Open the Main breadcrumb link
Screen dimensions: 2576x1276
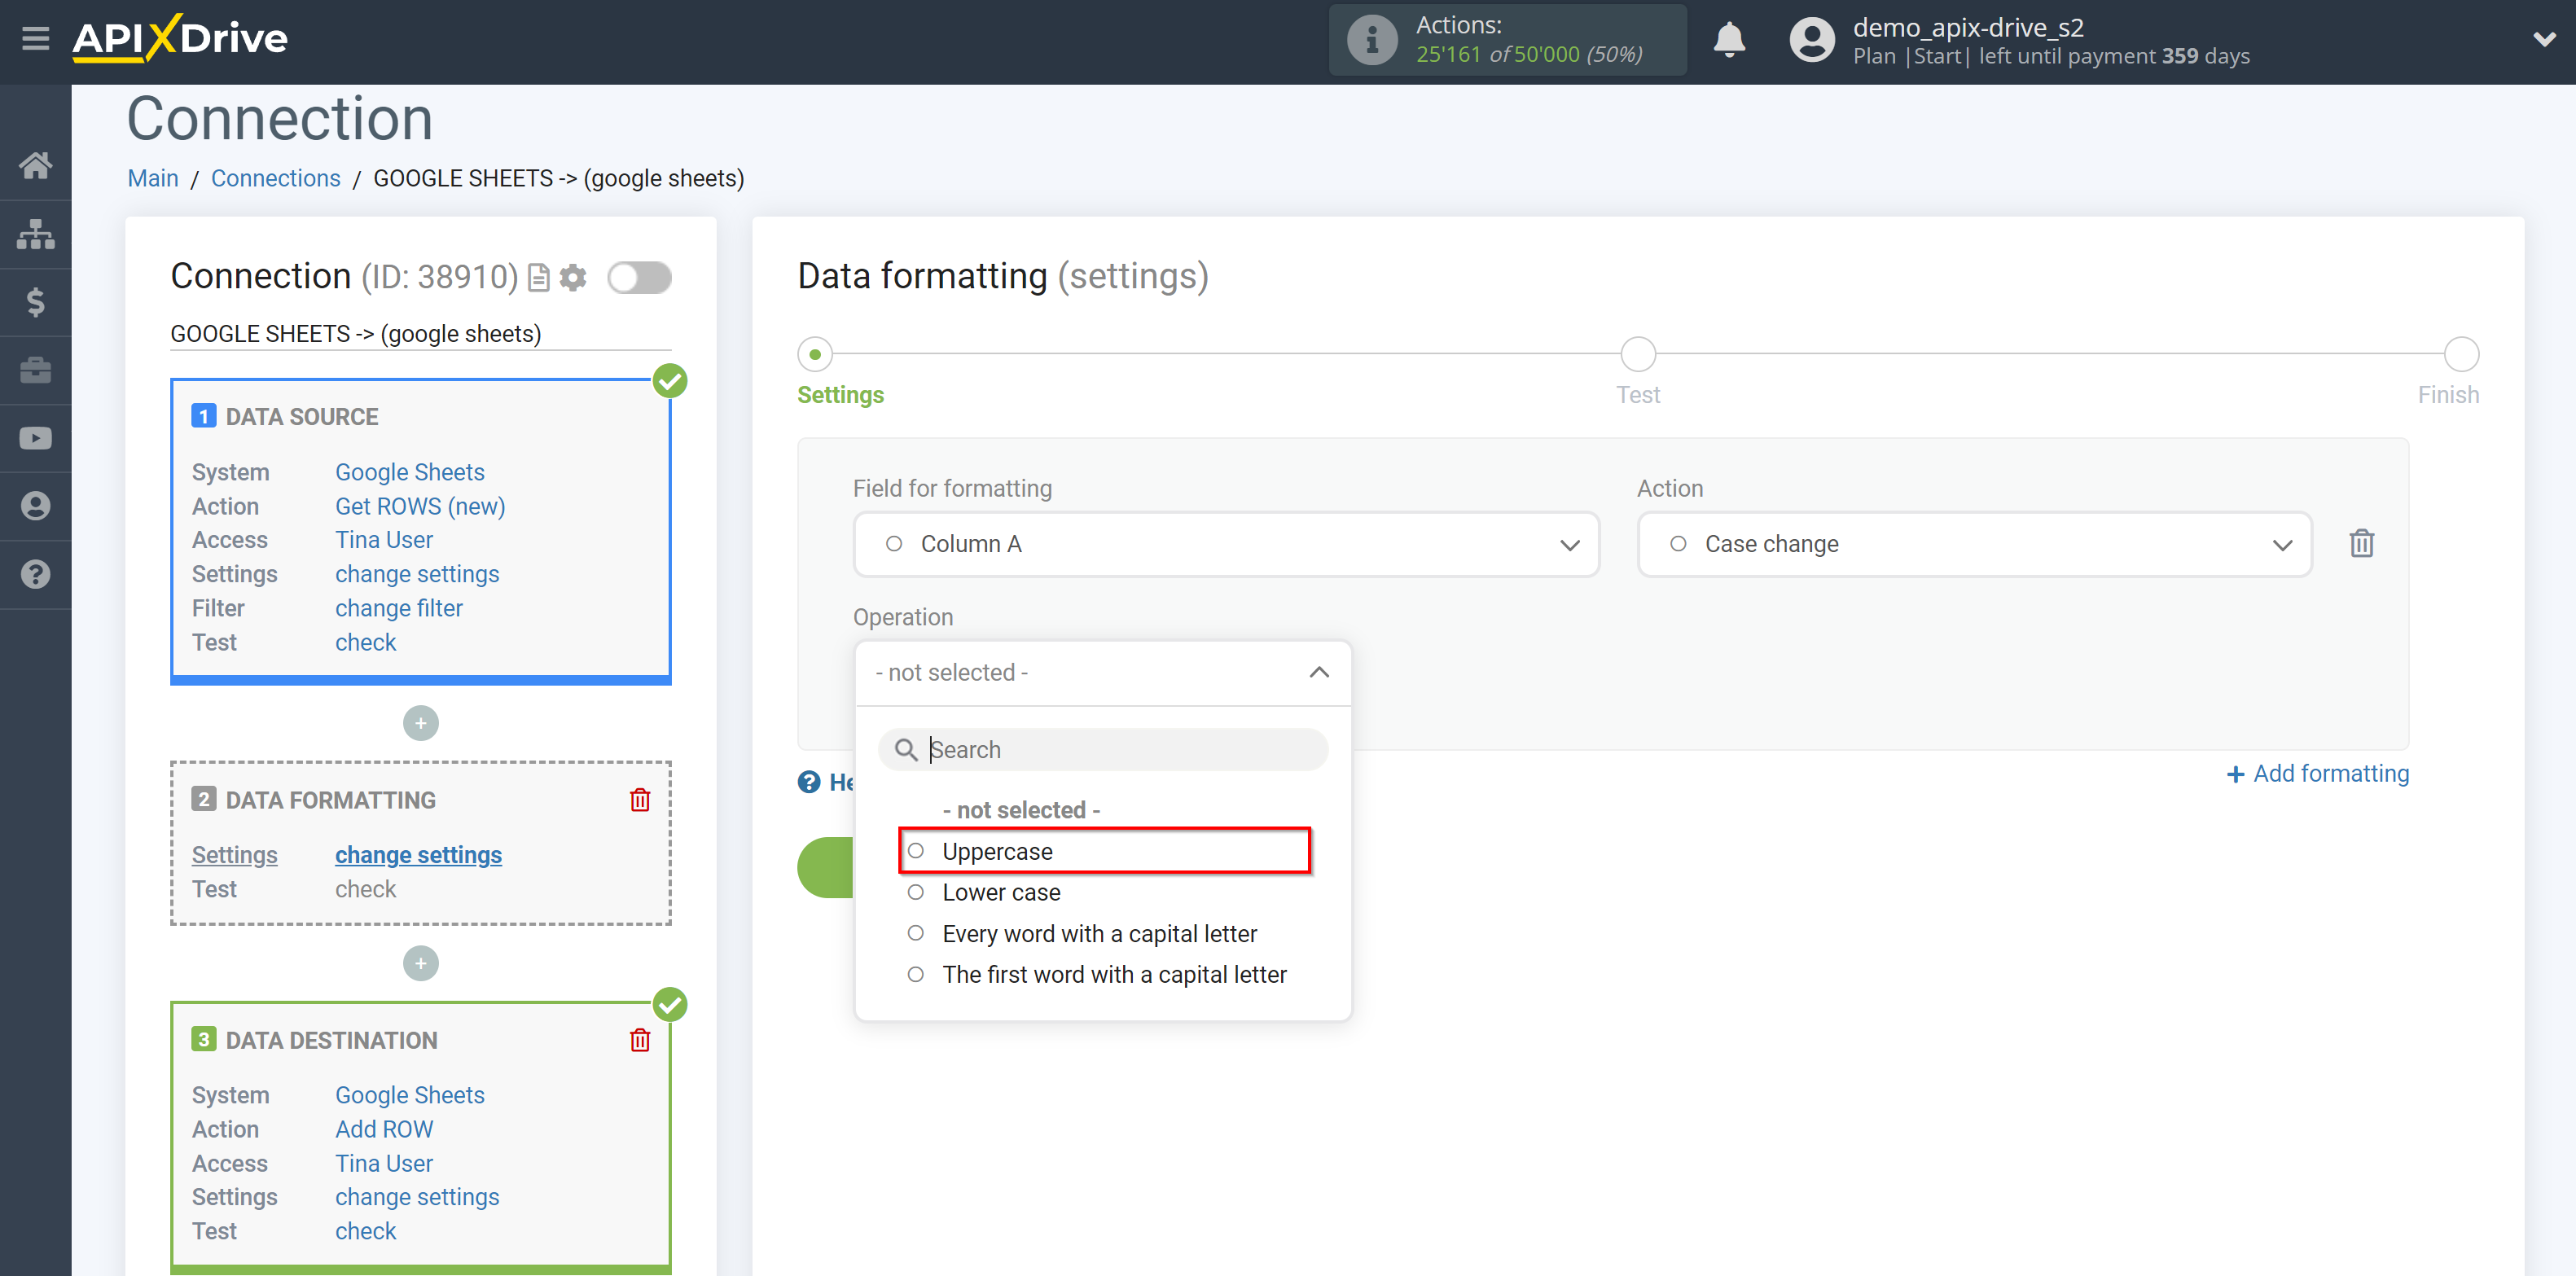click(153, 178)
